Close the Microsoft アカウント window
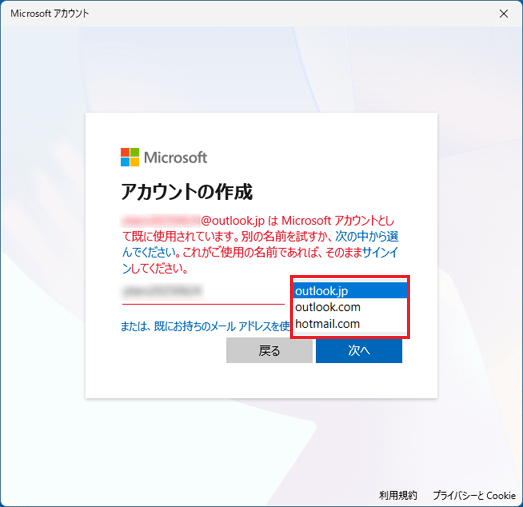 pyautogui.click(x=504, y=14)
